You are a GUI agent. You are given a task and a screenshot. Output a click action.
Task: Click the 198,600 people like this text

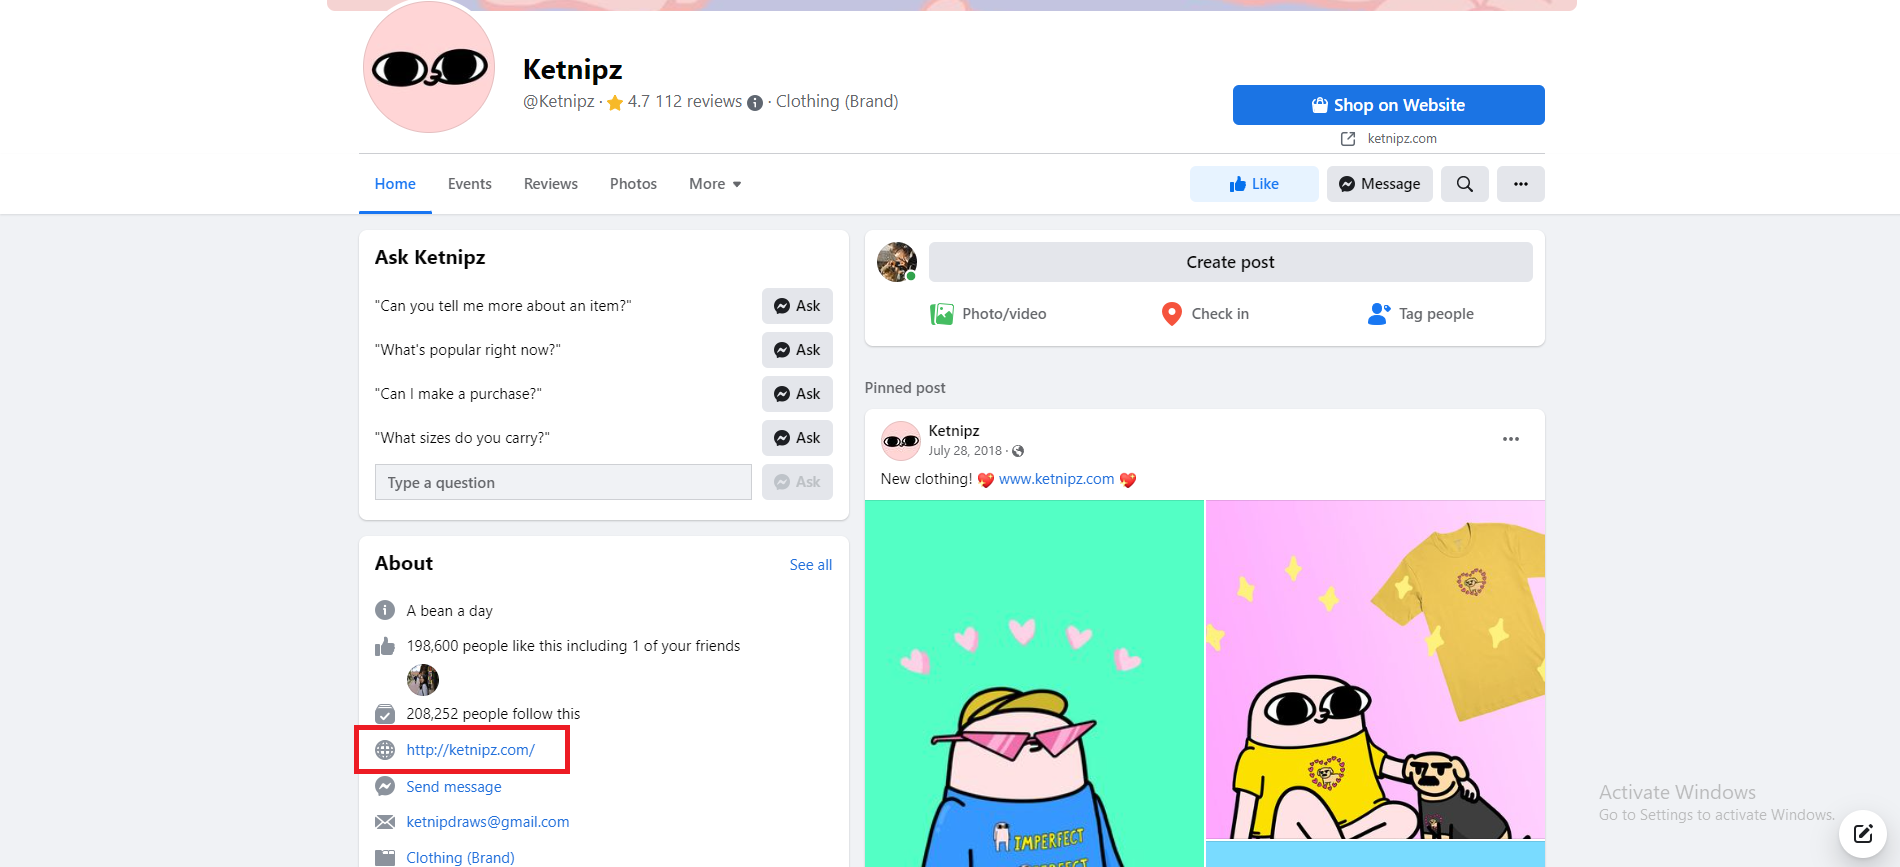[x=574, y=646]
